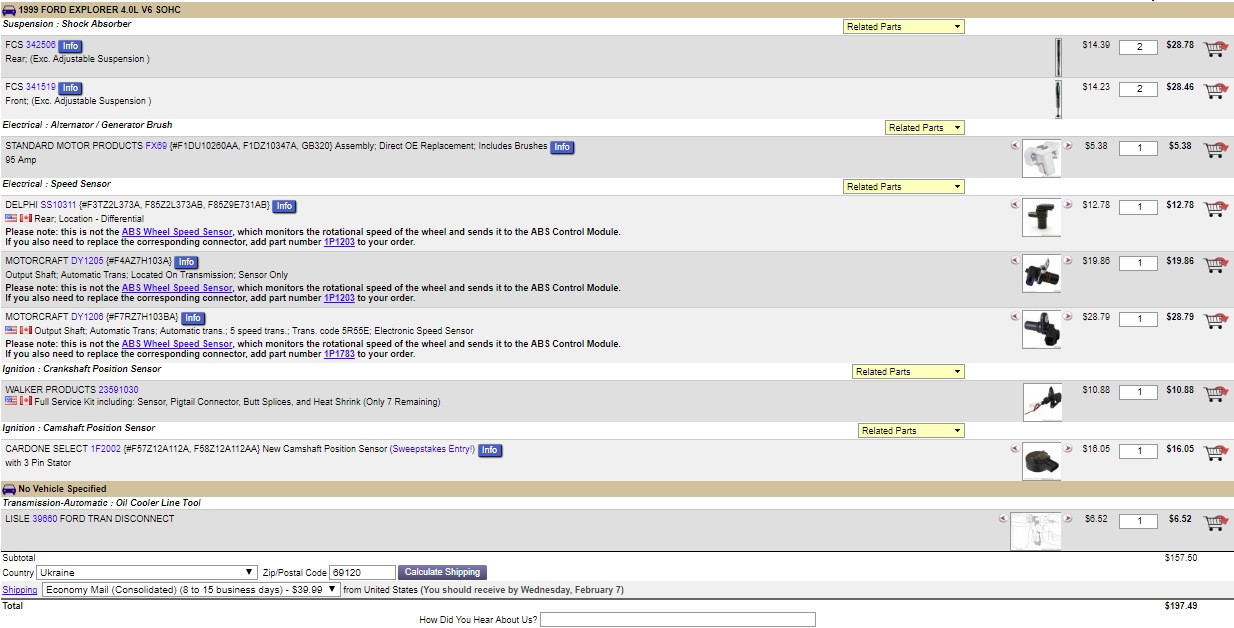The width and height of the screenshot is (1234, 628).
Task: Show next image for Motorcraft DY1205
Action: pos(1067,260)
